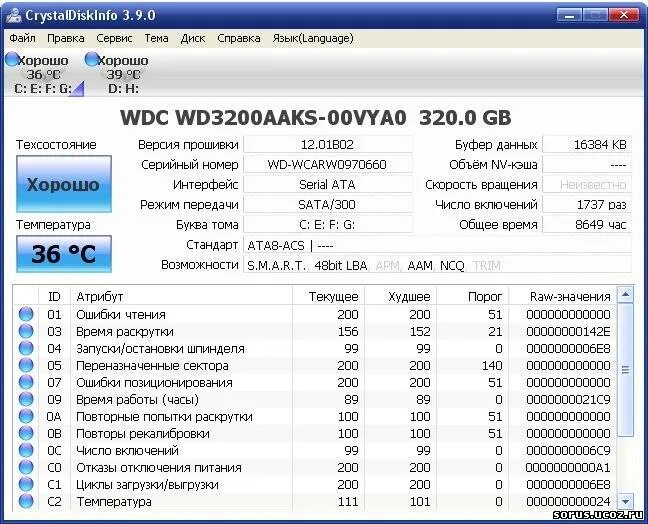Click raw value 000000021C9
Viewport: 648px width, 524px height.
pos(568,400)
